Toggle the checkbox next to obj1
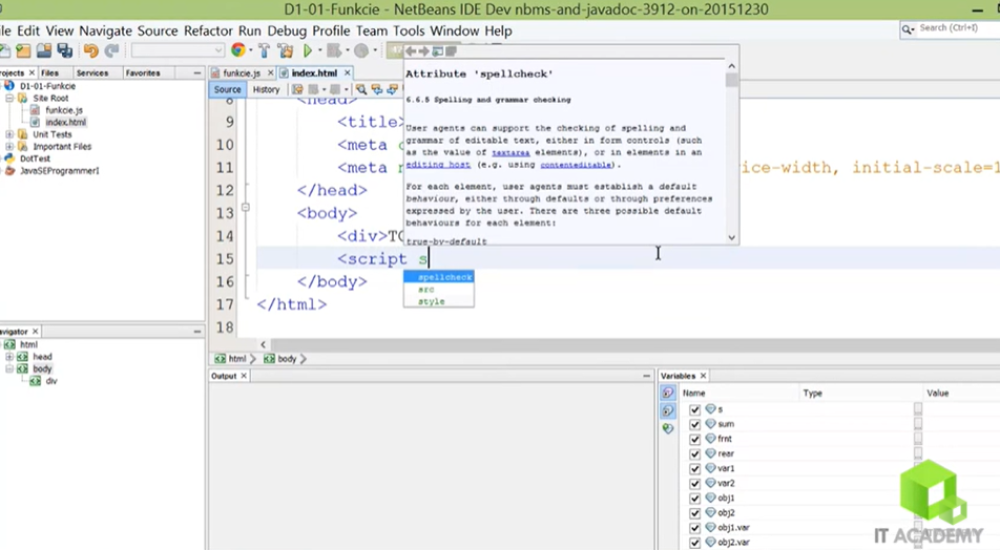 pos(695,498)
